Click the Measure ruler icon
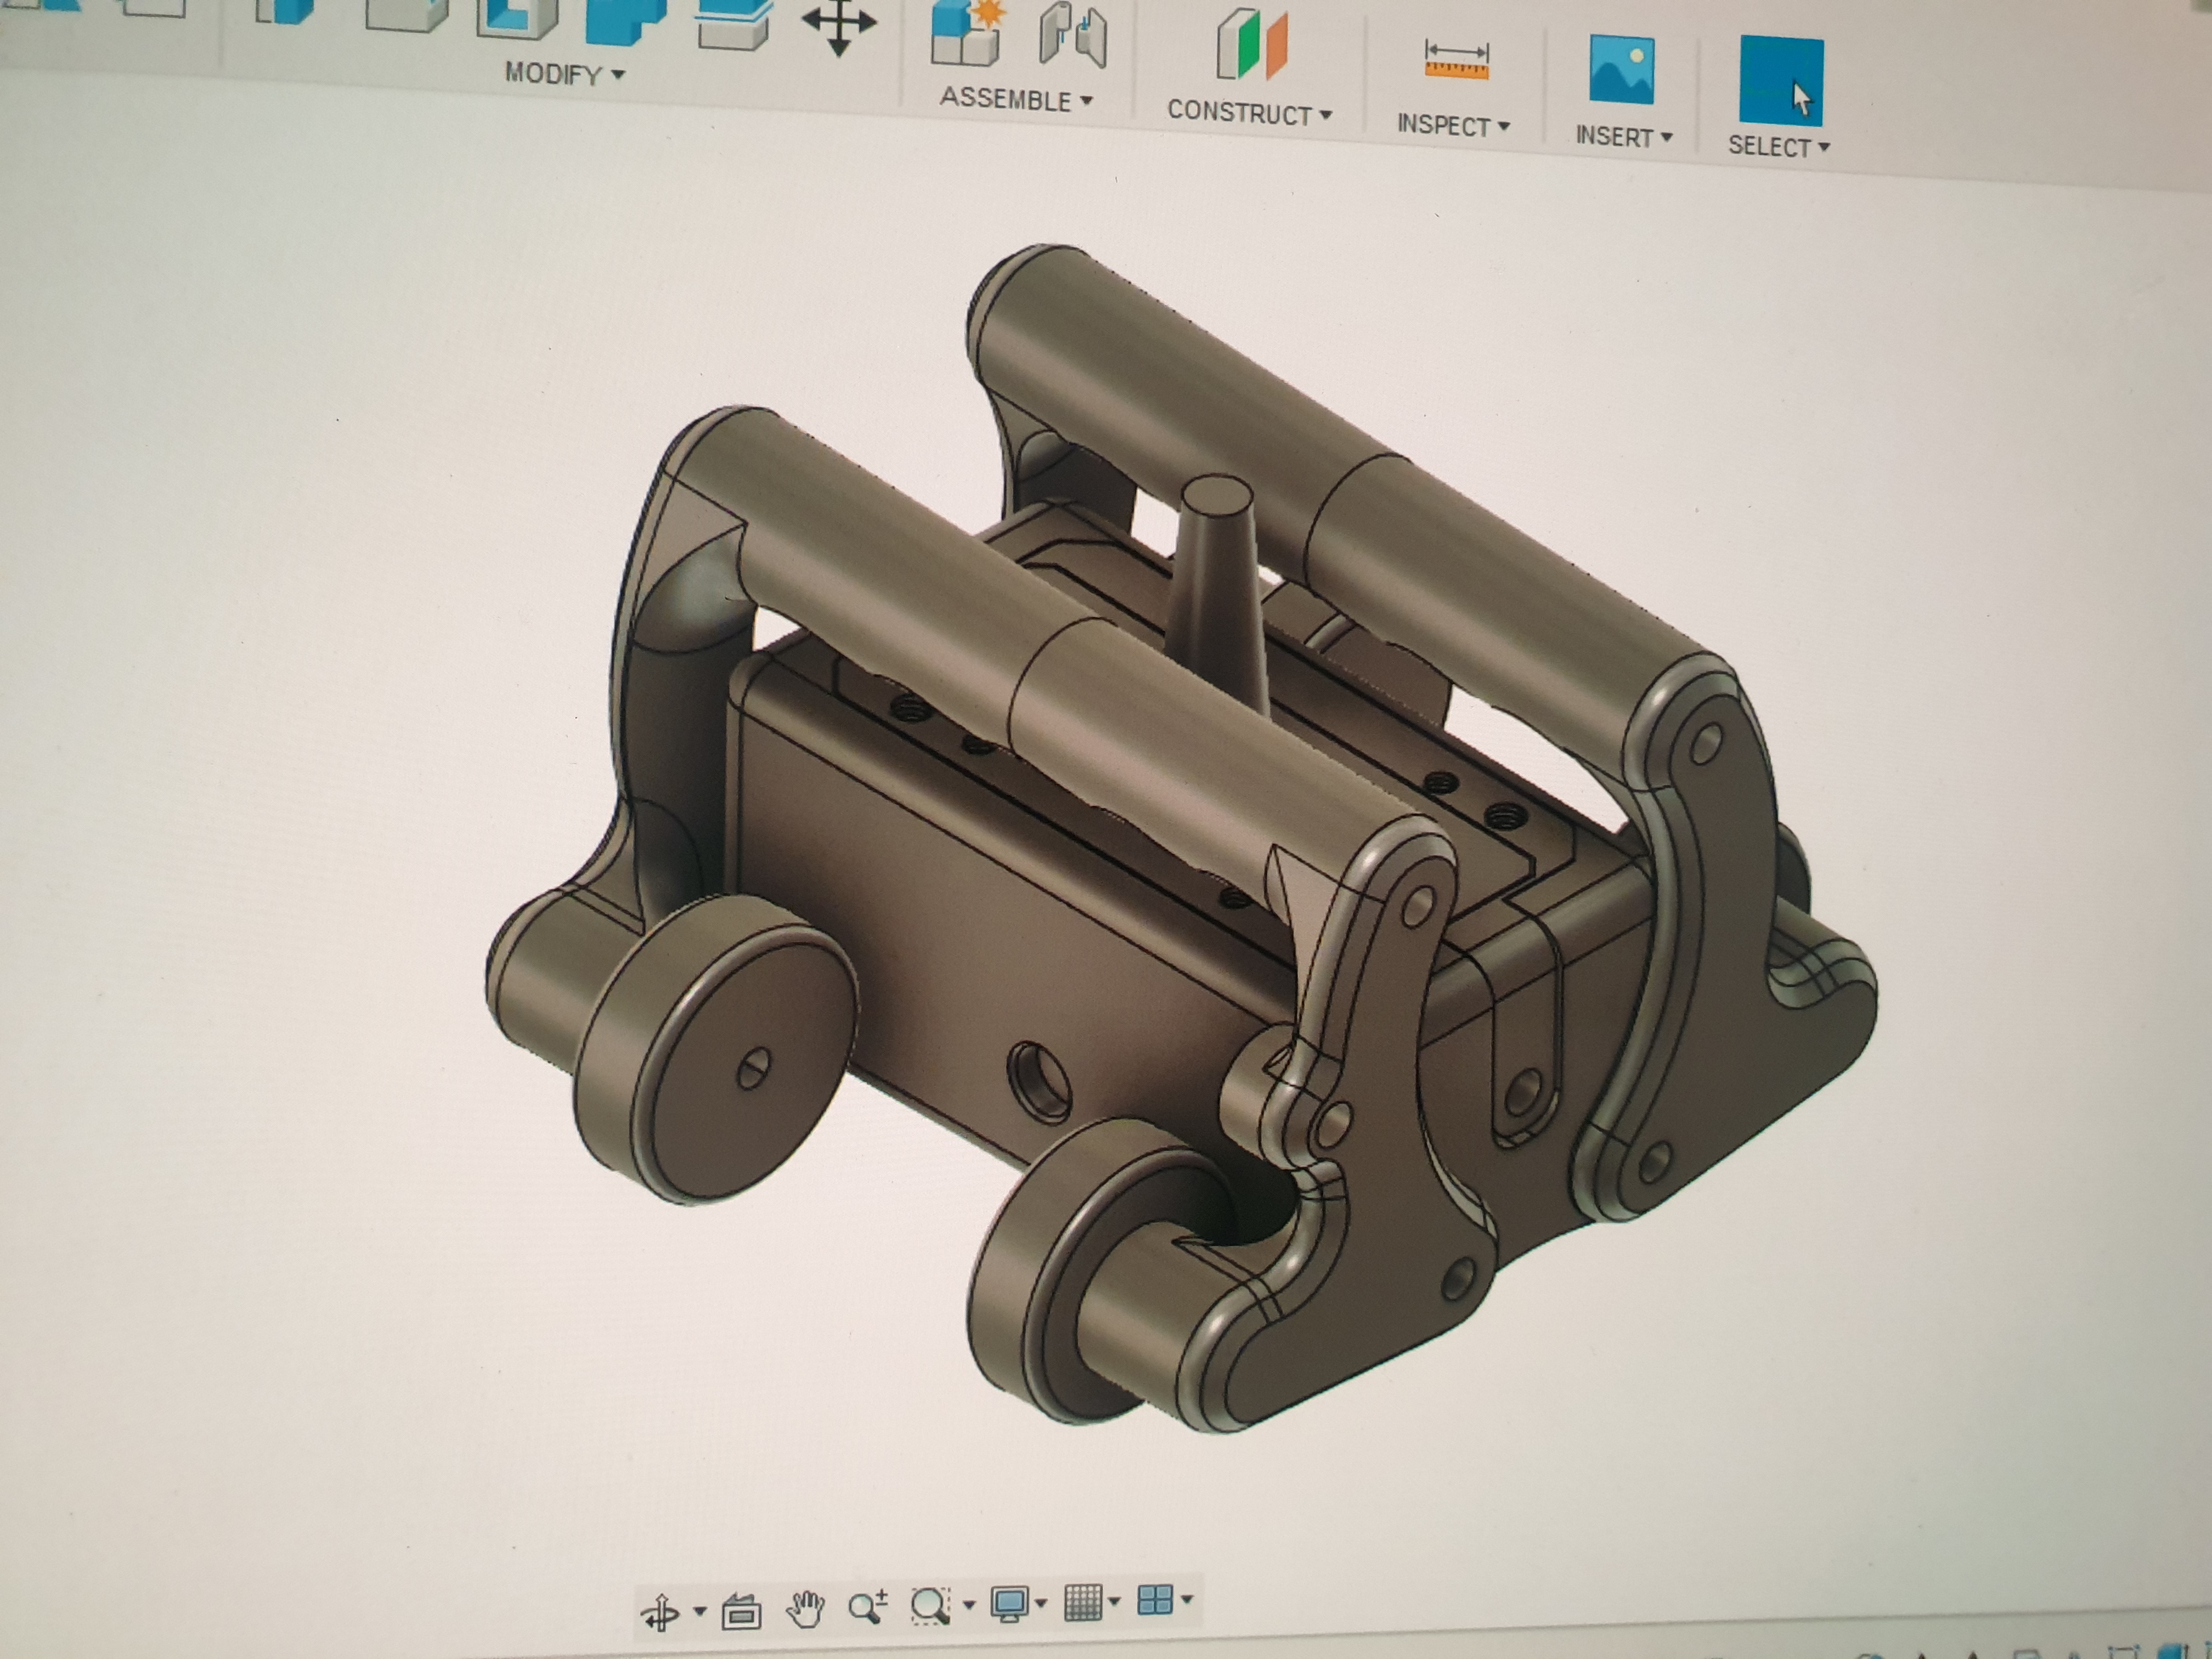The image size is (2212, 1659). point(1456,60)
